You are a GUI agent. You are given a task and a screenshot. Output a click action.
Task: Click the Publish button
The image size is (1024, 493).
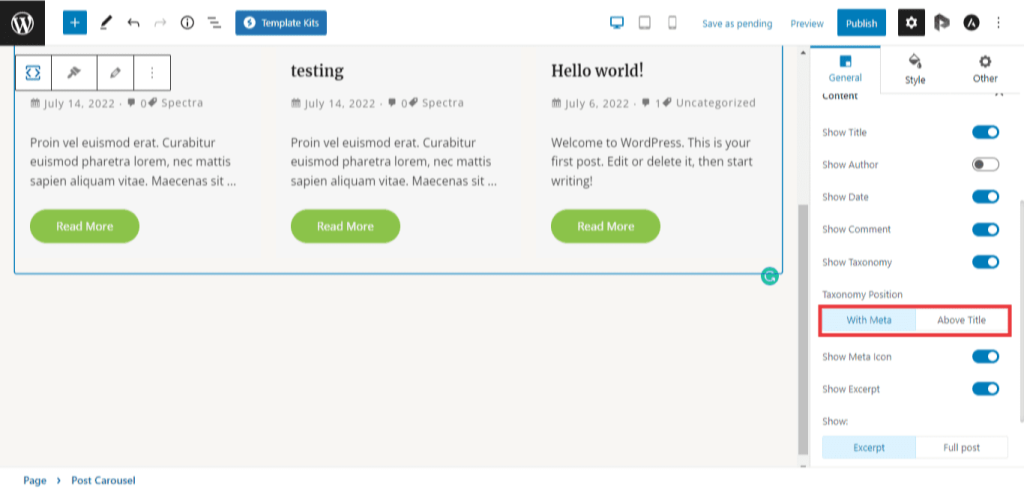point(861,23)
